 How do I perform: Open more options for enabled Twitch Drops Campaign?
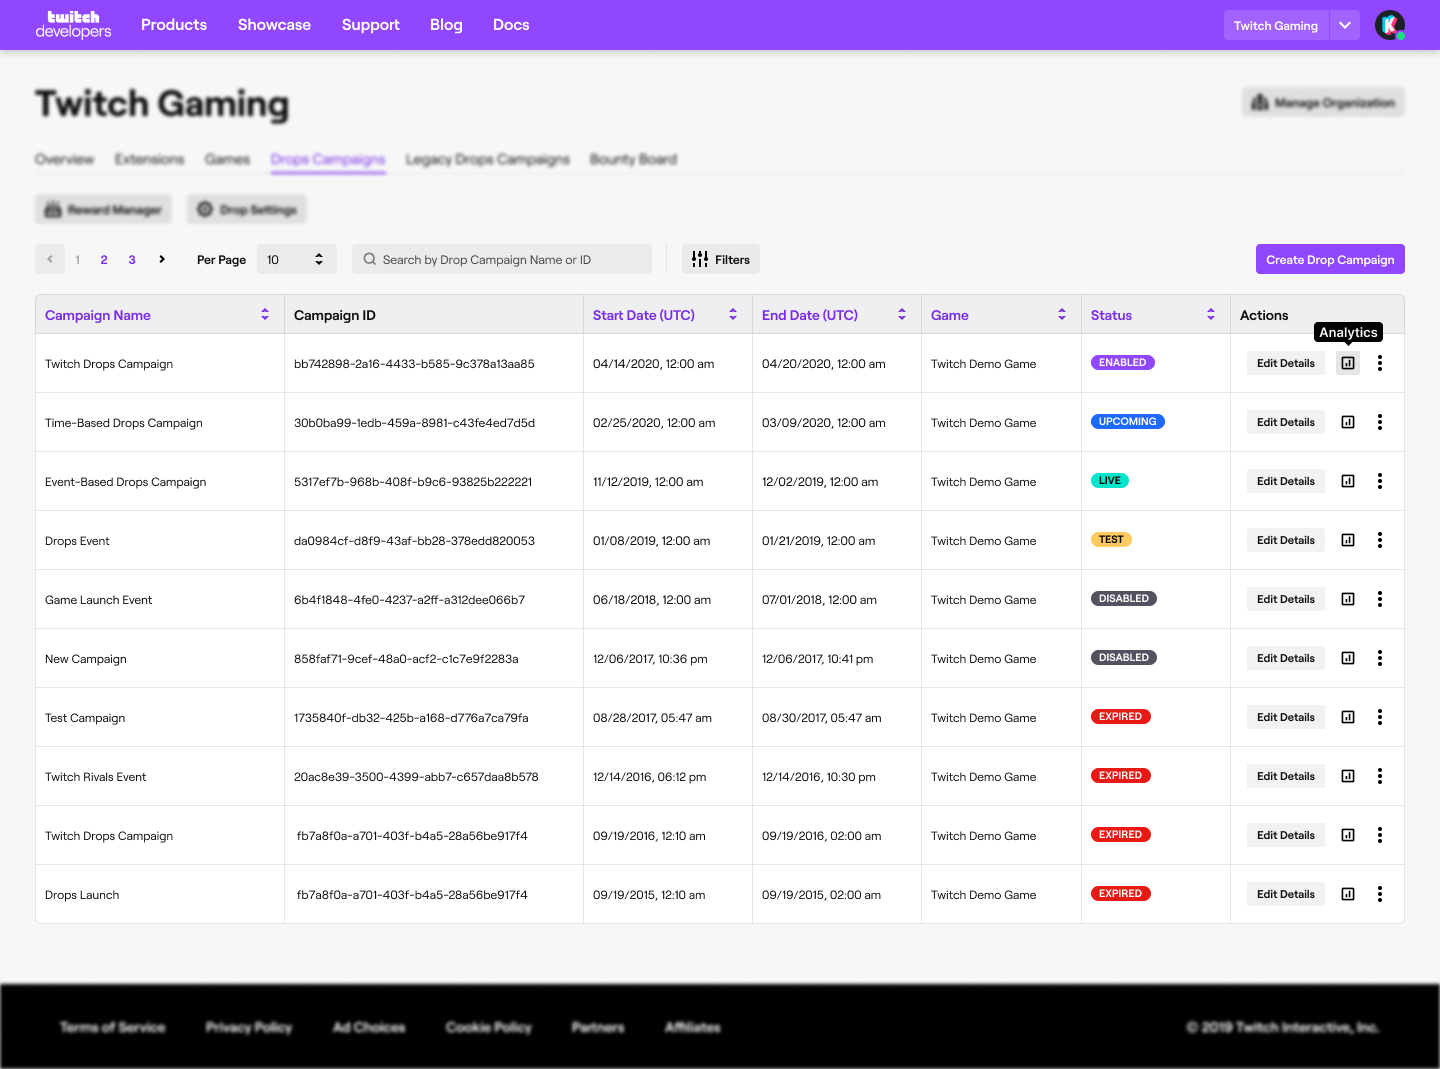coord(1380,363)
